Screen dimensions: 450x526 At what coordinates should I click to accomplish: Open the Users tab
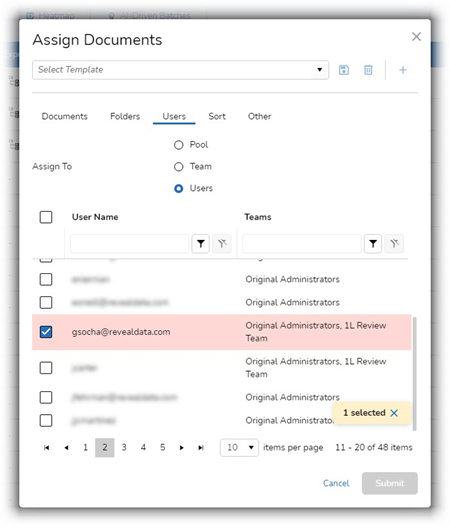coord(174,116)
